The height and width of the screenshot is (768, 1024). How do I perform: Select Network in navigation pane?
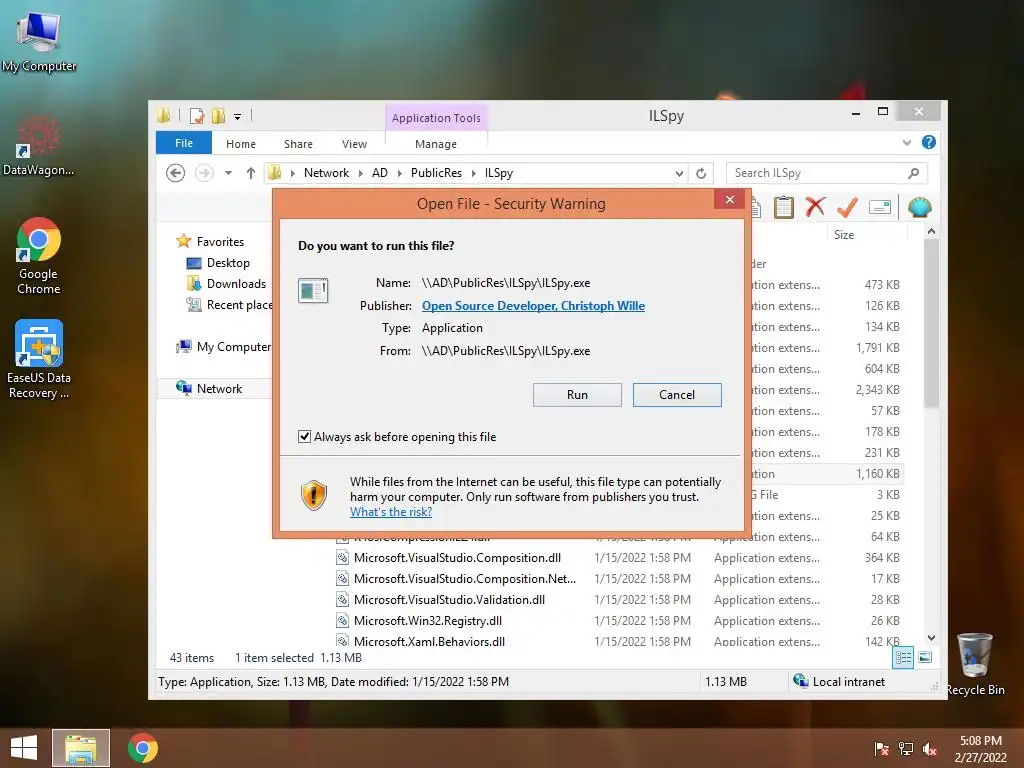(x=219, y=389)
